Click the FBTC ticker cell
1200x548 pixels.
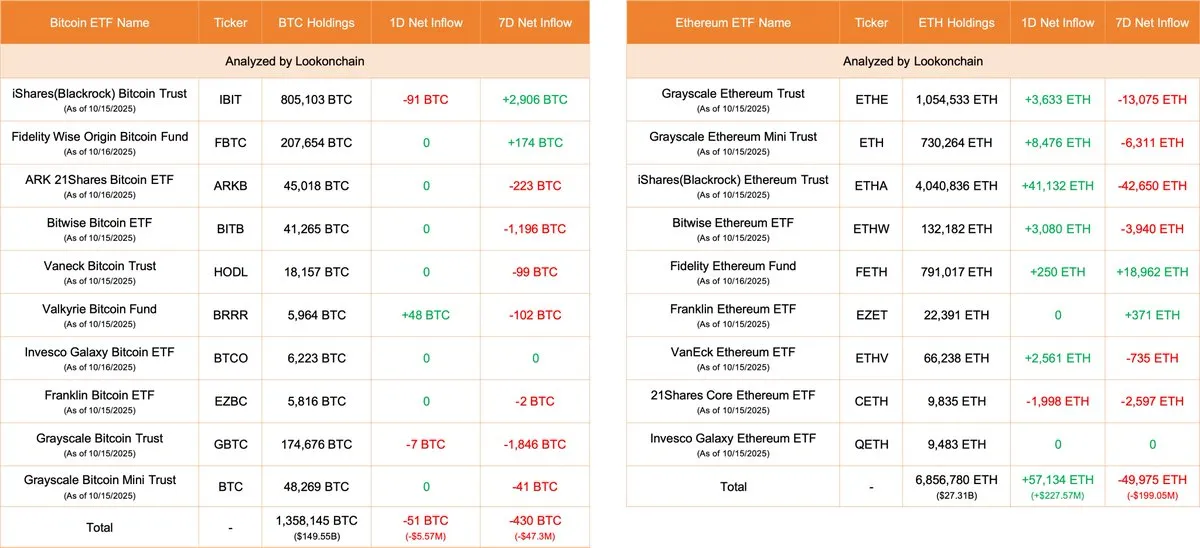[x=229, y=143]
